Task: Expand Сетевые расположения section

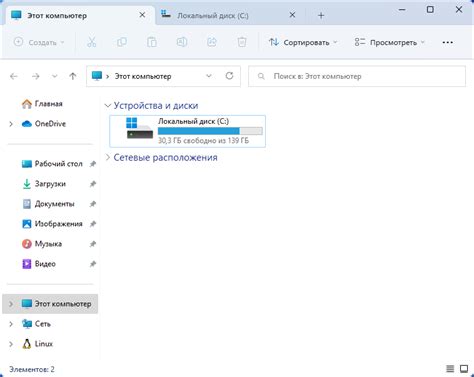Action: click(107, 157)
